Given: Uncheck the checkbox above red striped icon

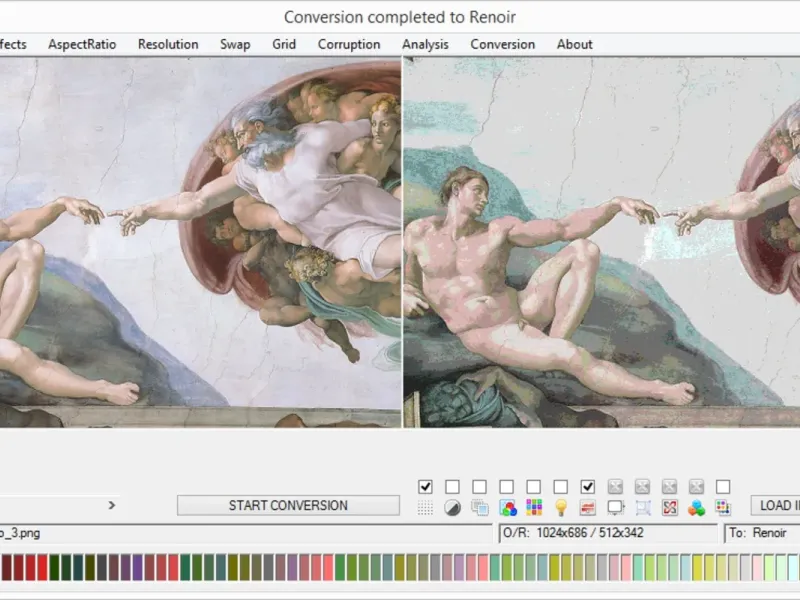Looking at the screenshot, I should point(588,487).
